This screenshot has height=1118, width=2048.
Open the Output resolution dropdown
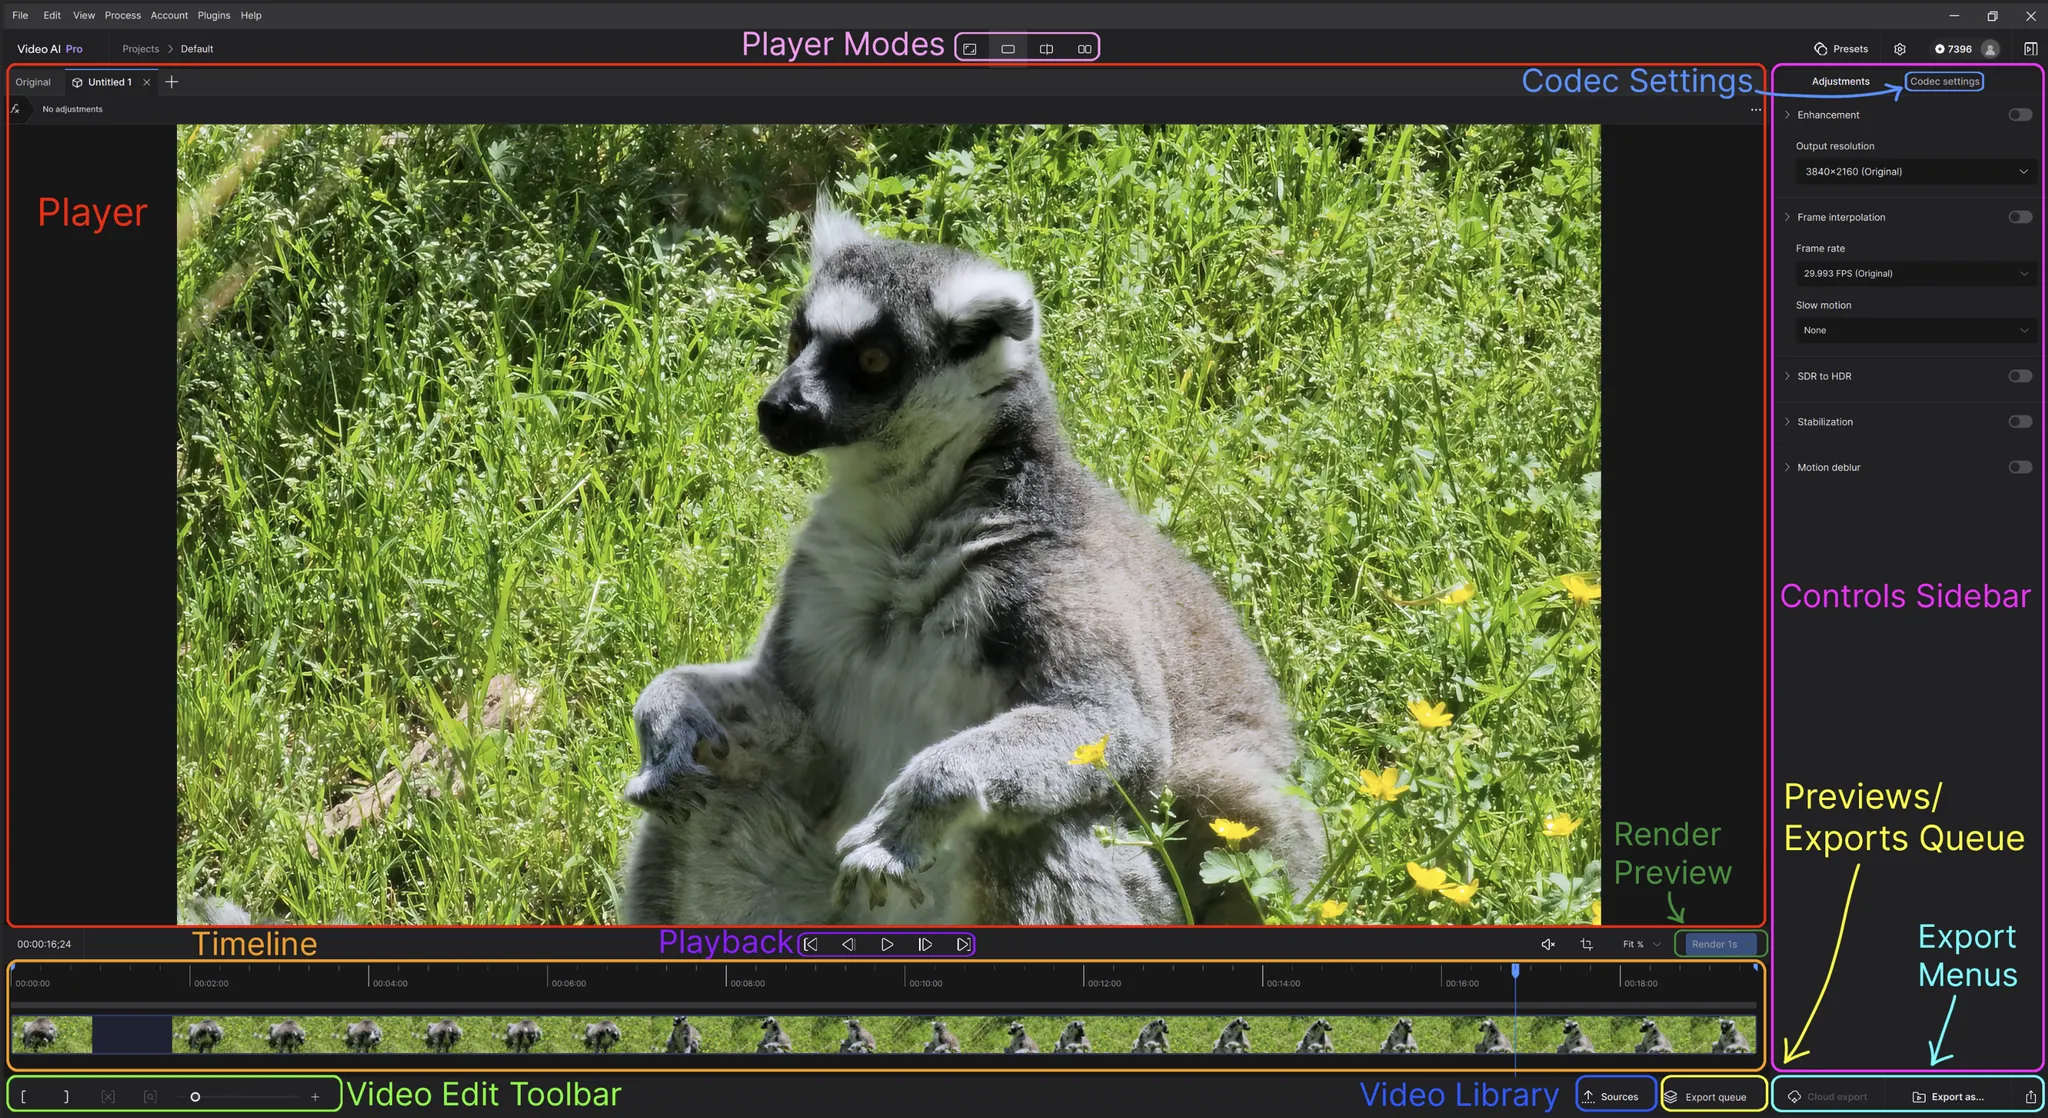point(1914,172)
